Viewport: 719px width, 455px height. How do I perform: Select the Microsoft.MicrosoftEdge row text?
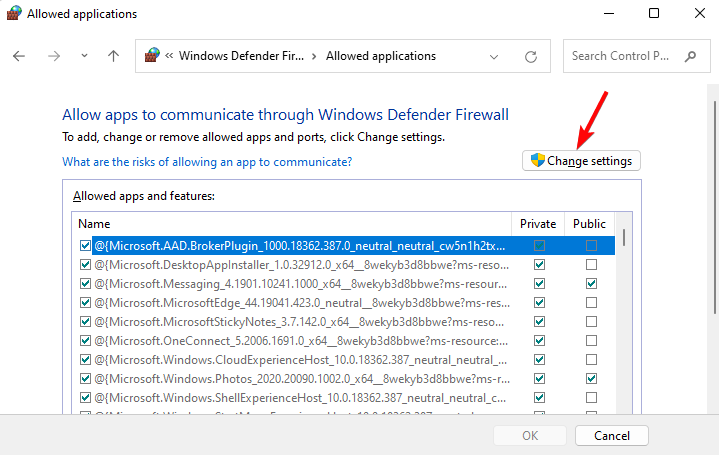tap(302, 303)
